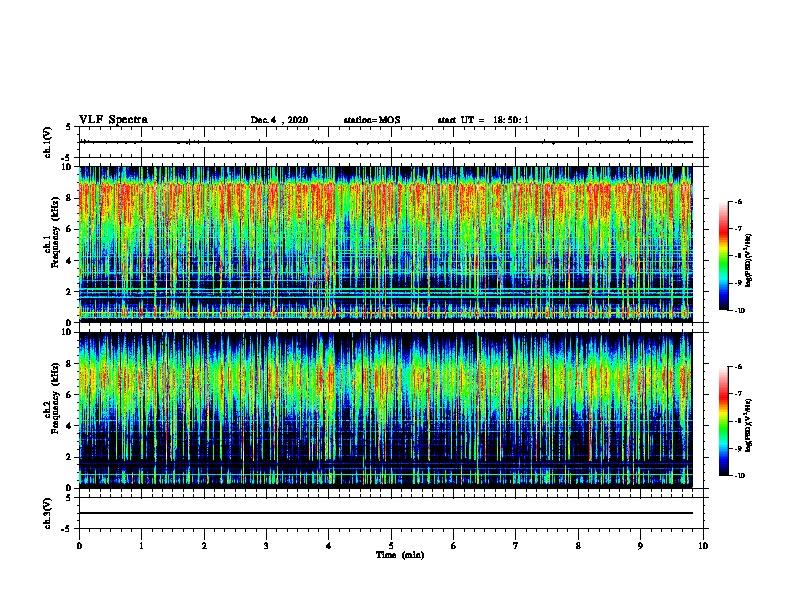Click the time axis tick label "8"
Viewport: 792px width, 612px height.
(x=578, y=545)
